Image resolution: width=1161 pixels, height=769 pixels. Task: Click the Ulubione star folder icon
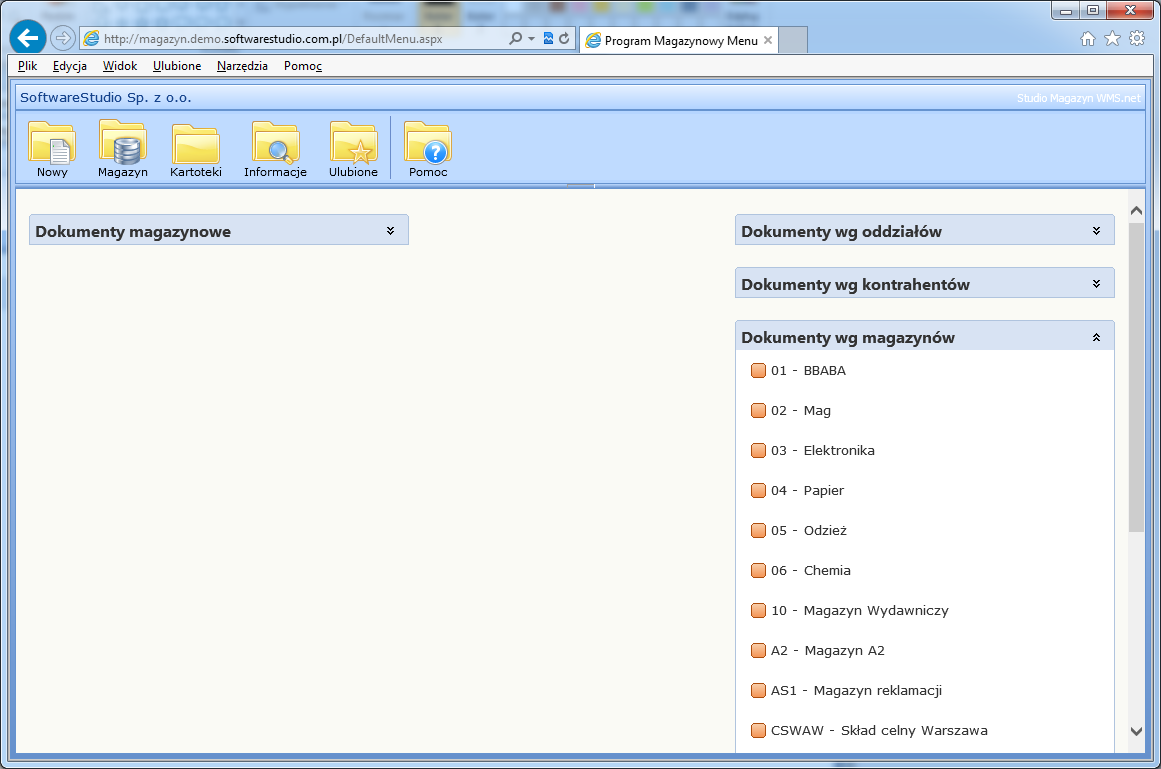(x=353, y=143)
